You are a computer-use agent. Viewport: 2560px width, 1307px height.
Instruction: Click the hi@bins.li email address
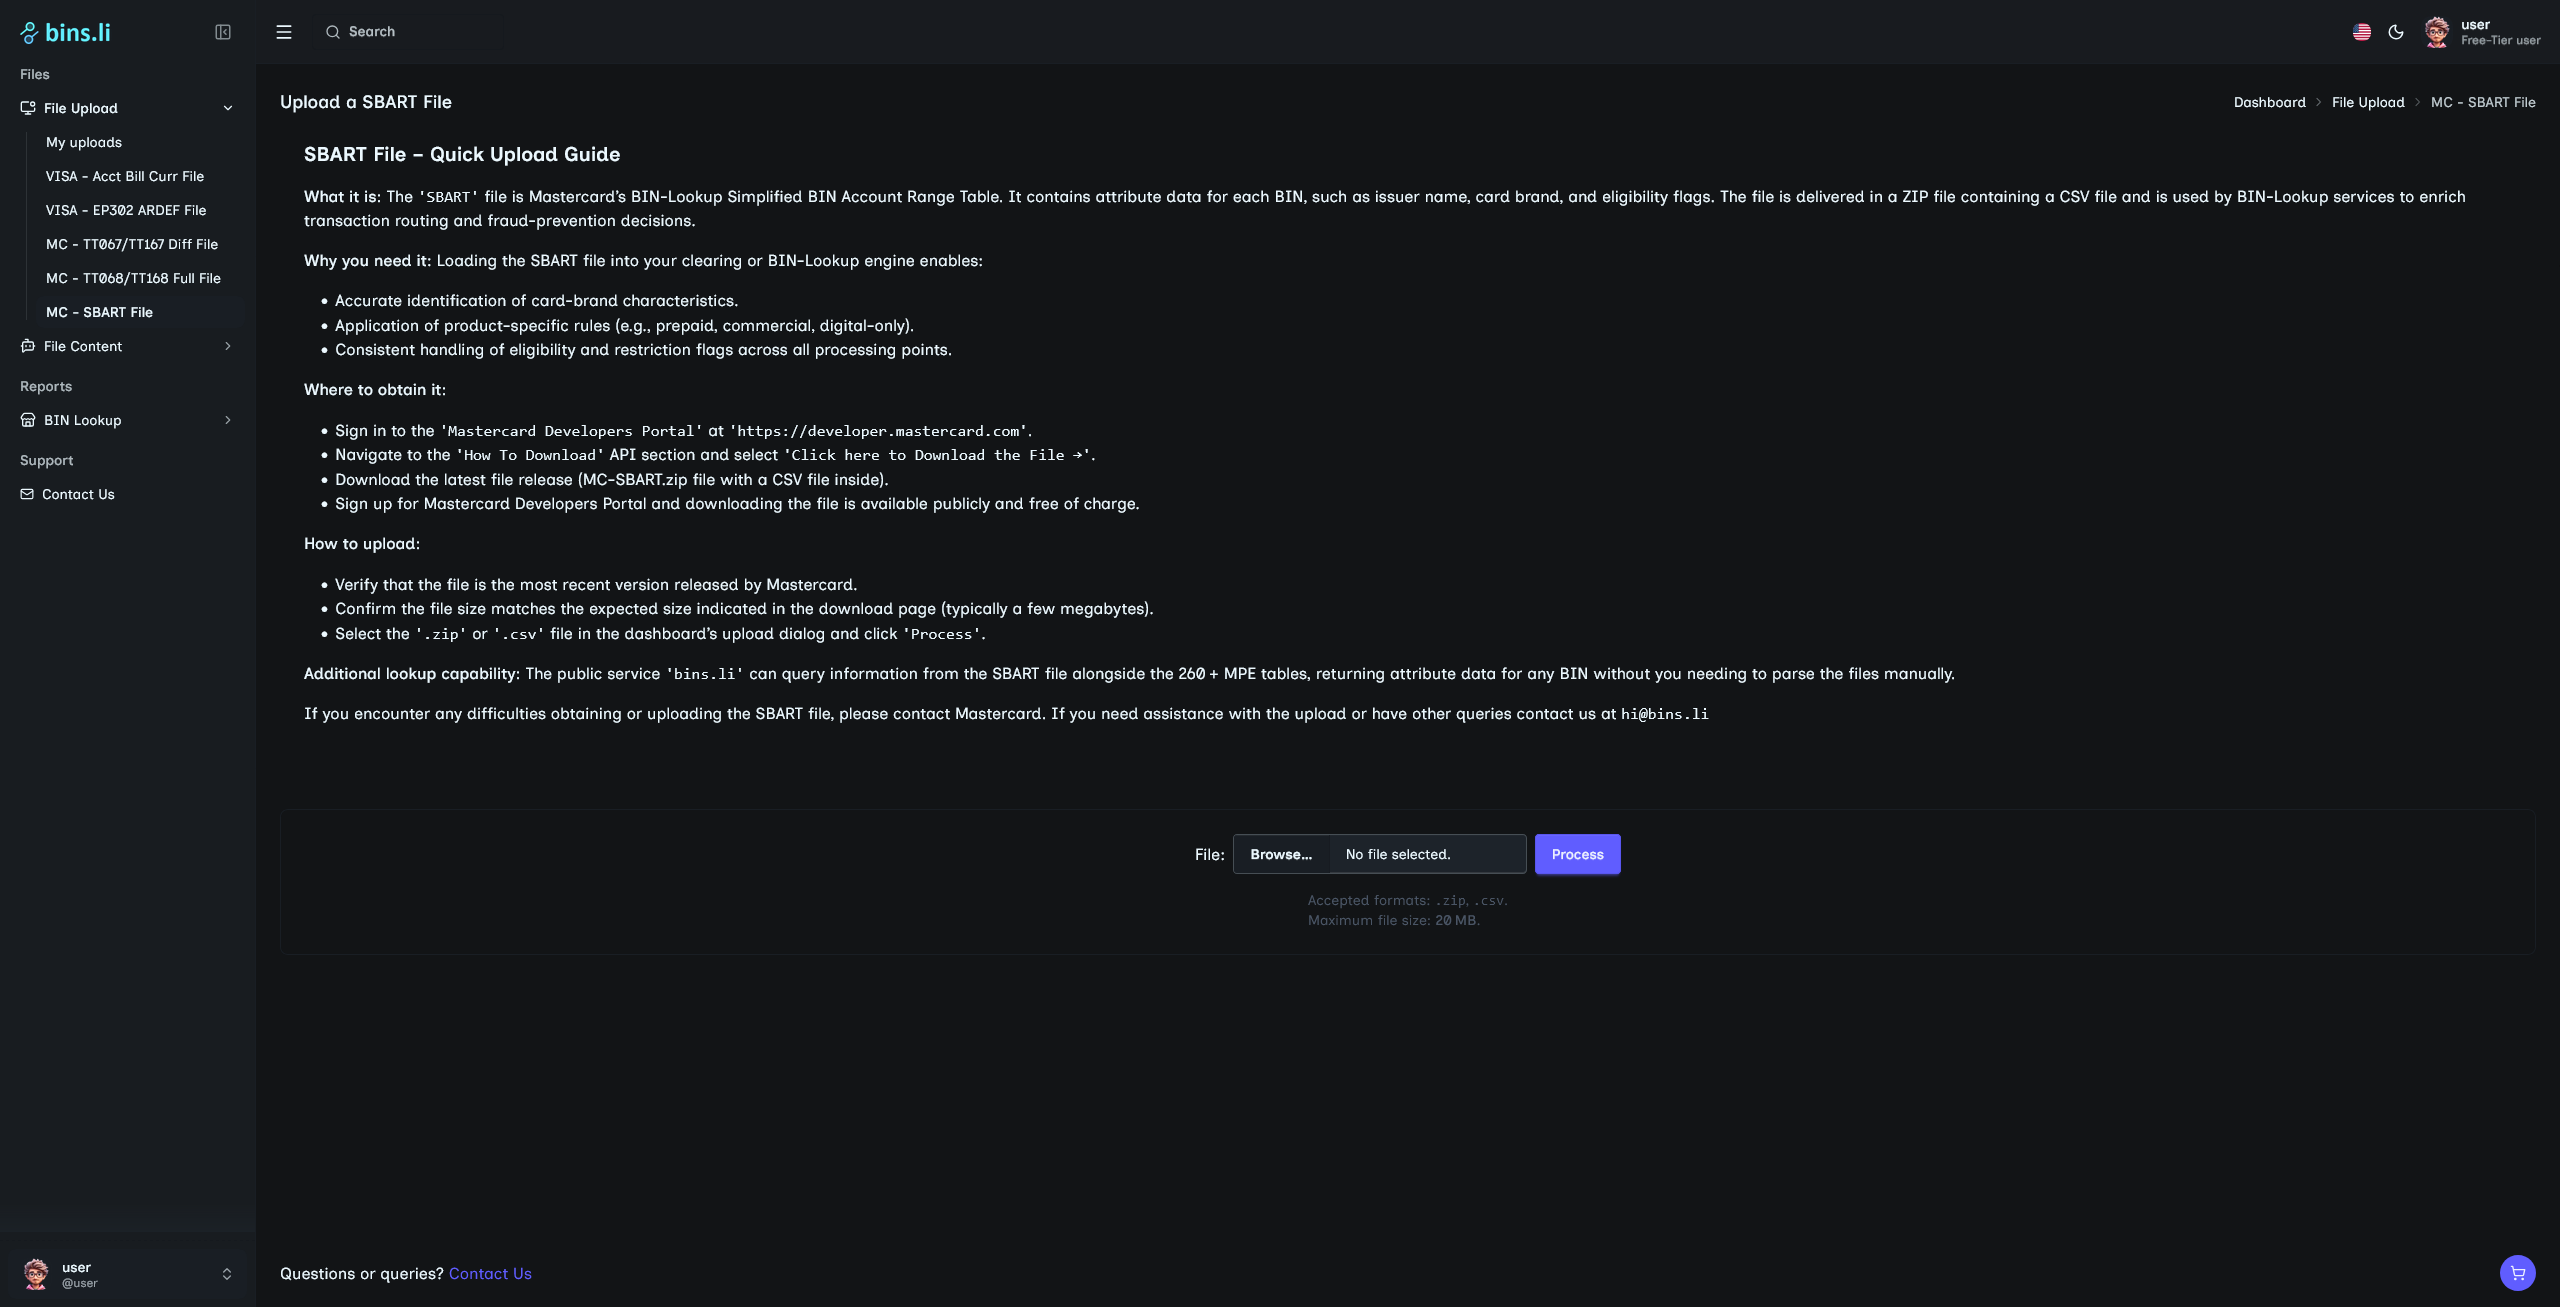(x=1665, y=714)
